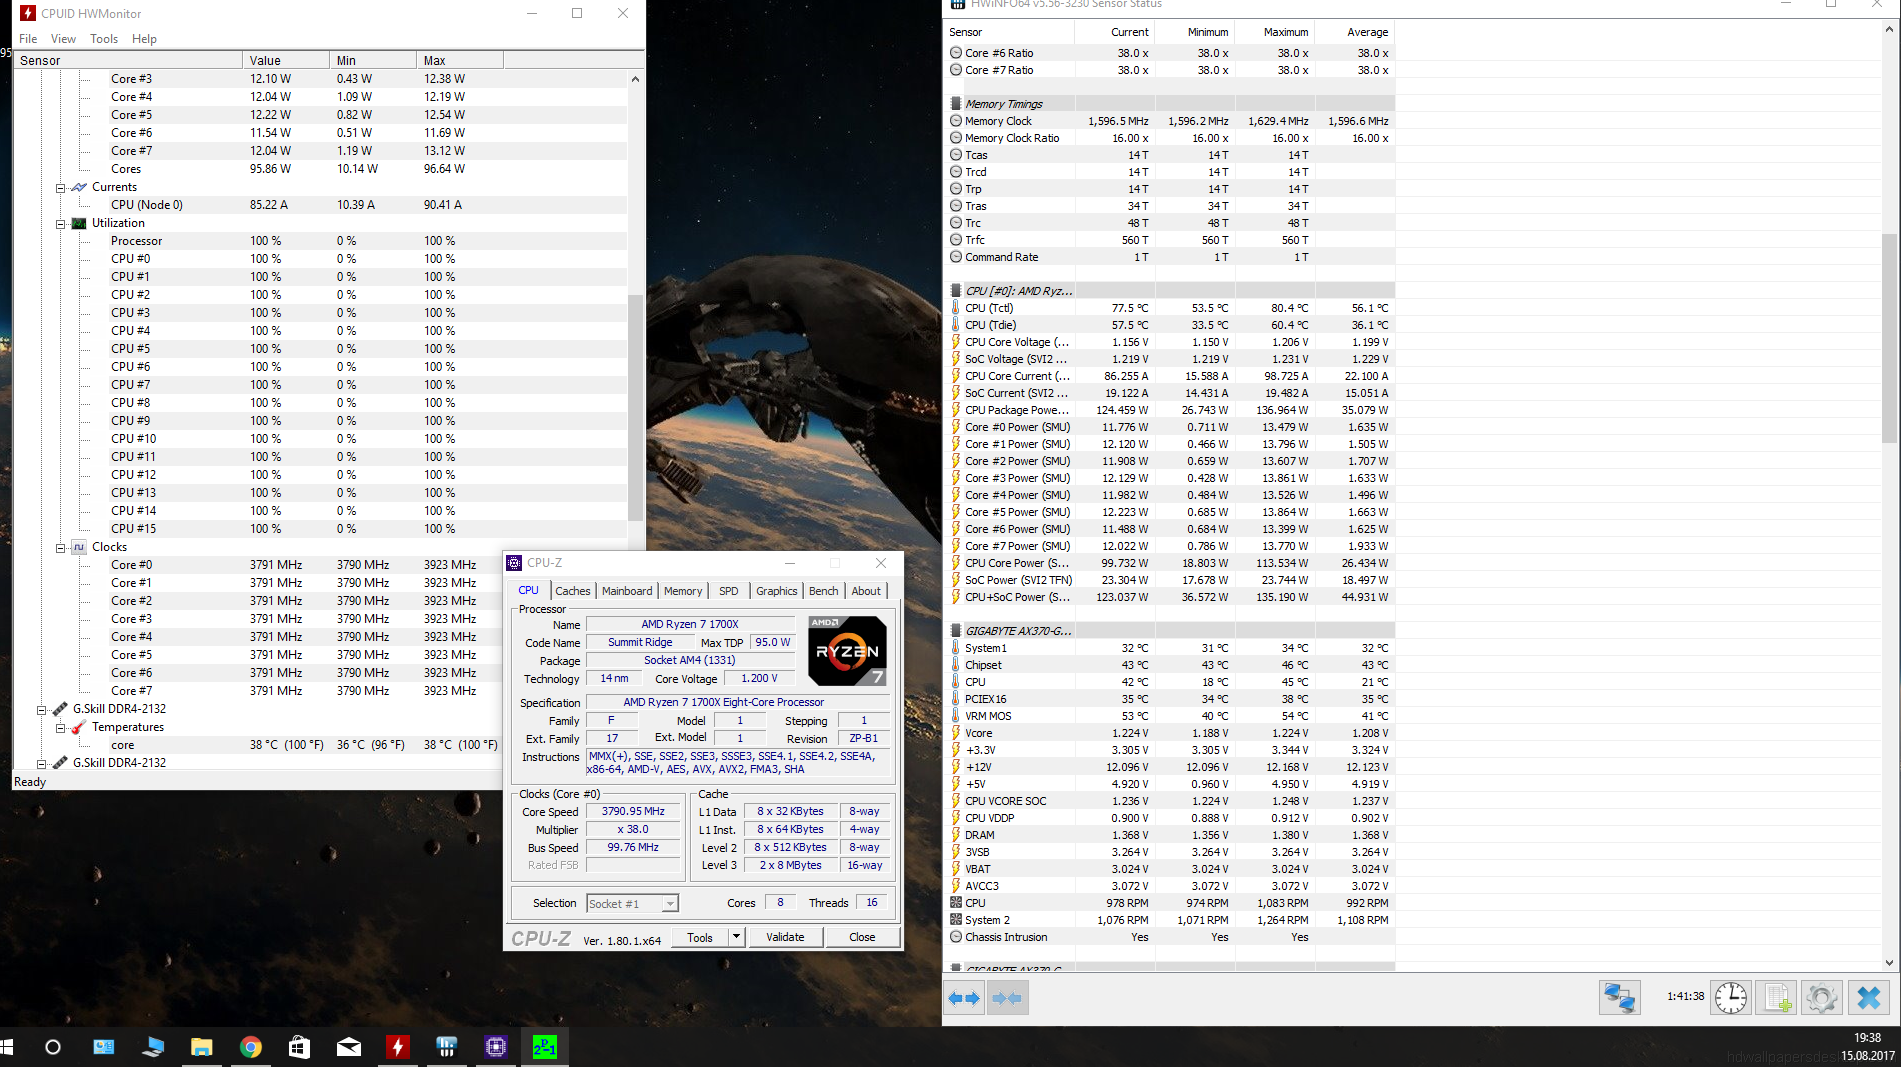The height and width of the screenshot is (1067, 1901).
Task: Click the Memory Timings section icon in HWiNFO
Action: (x=956, y=104)
